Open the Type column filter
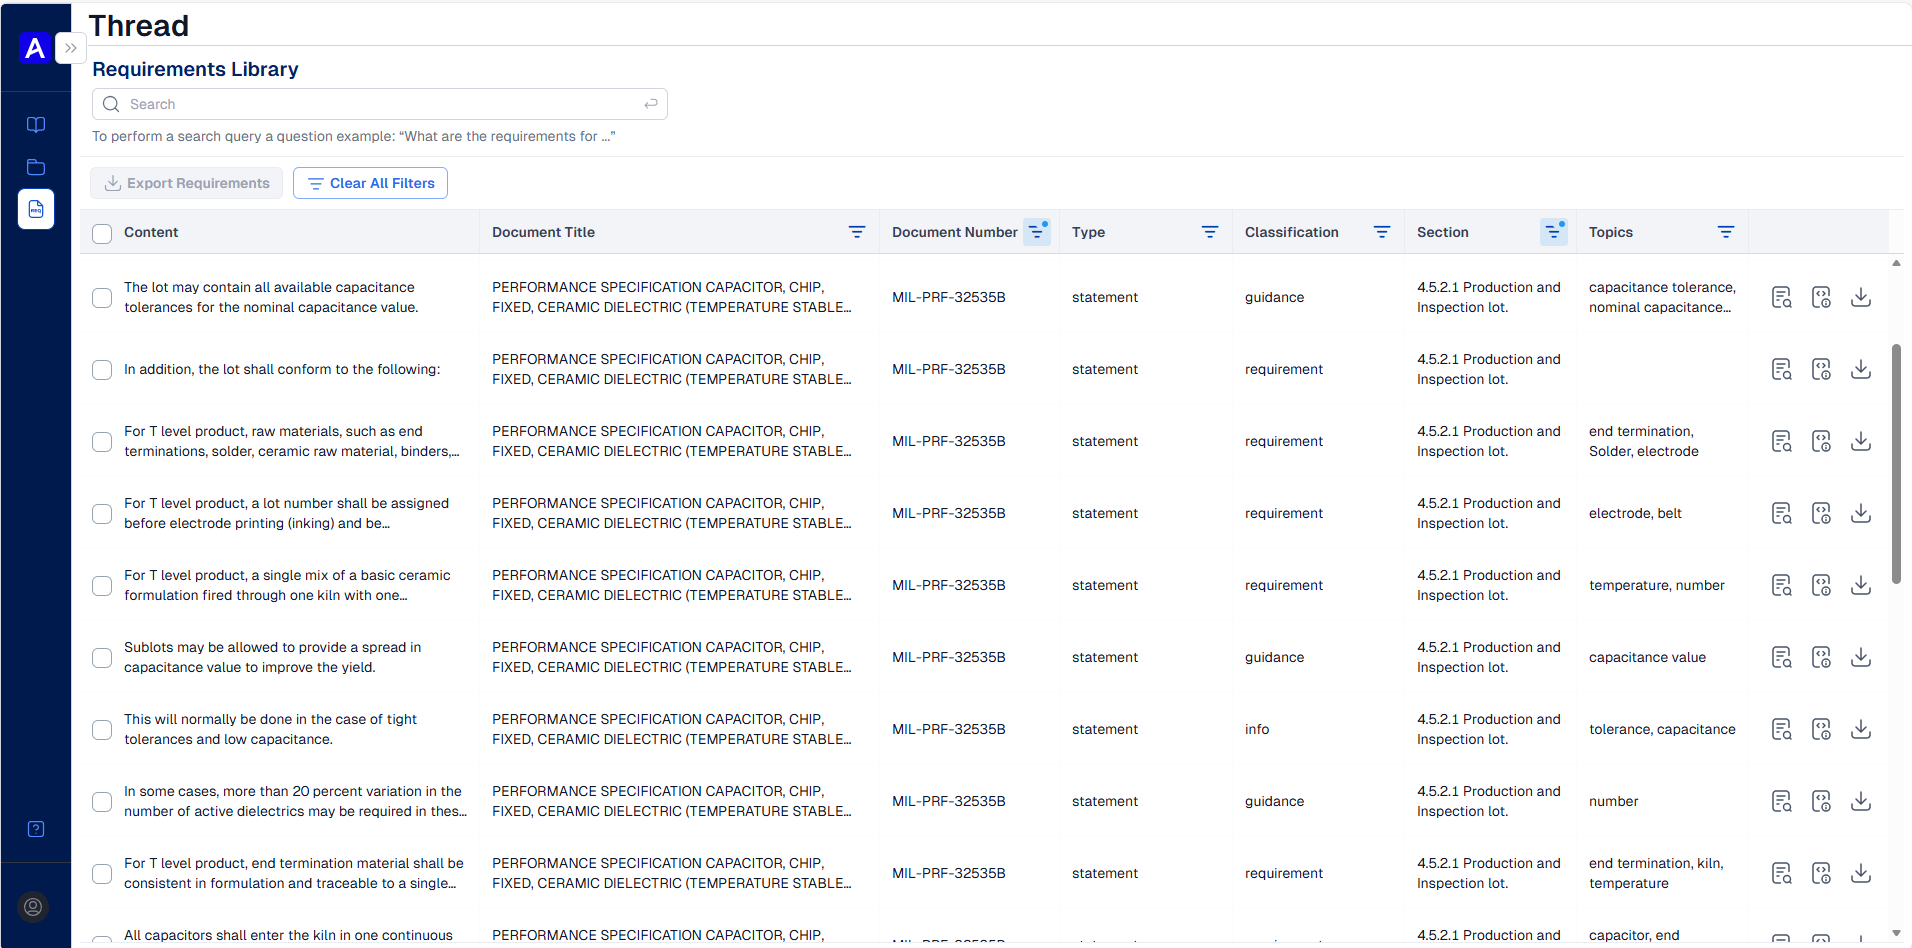Screen dimensions: 1912x948 (x=1210, y=232)
